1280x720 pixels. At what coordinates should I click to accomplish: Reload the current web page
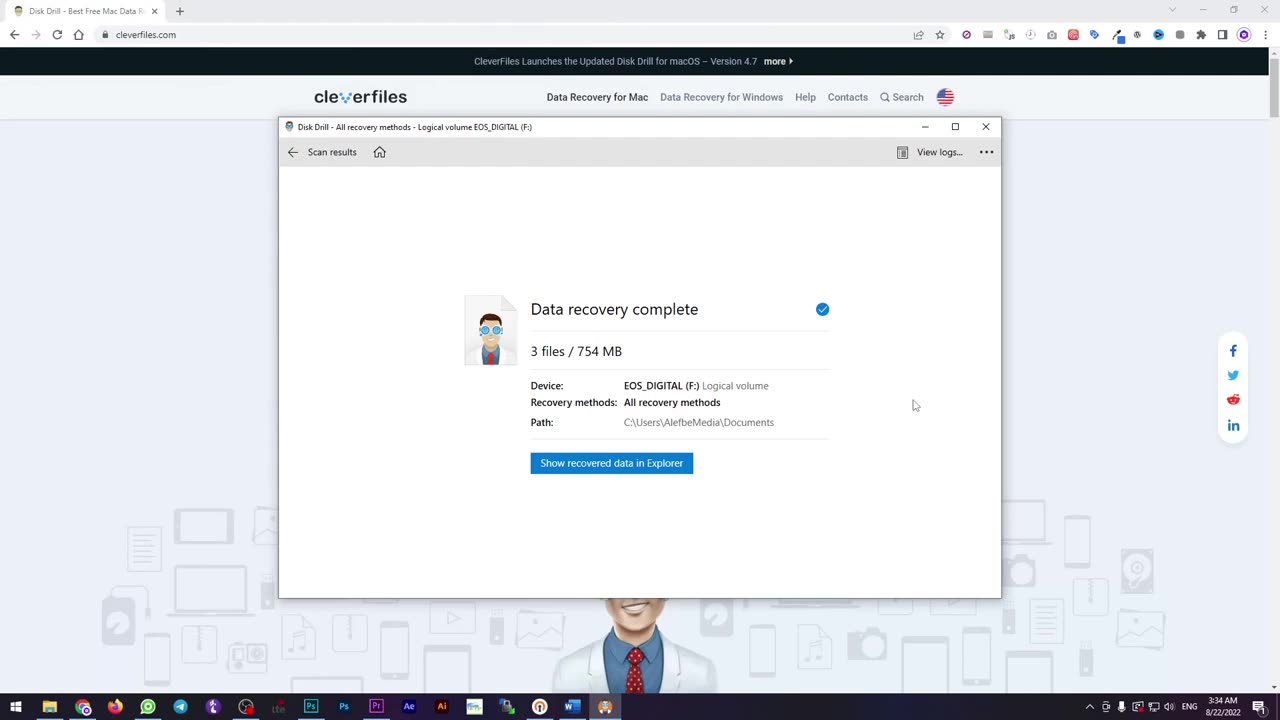tap(57, 35)
